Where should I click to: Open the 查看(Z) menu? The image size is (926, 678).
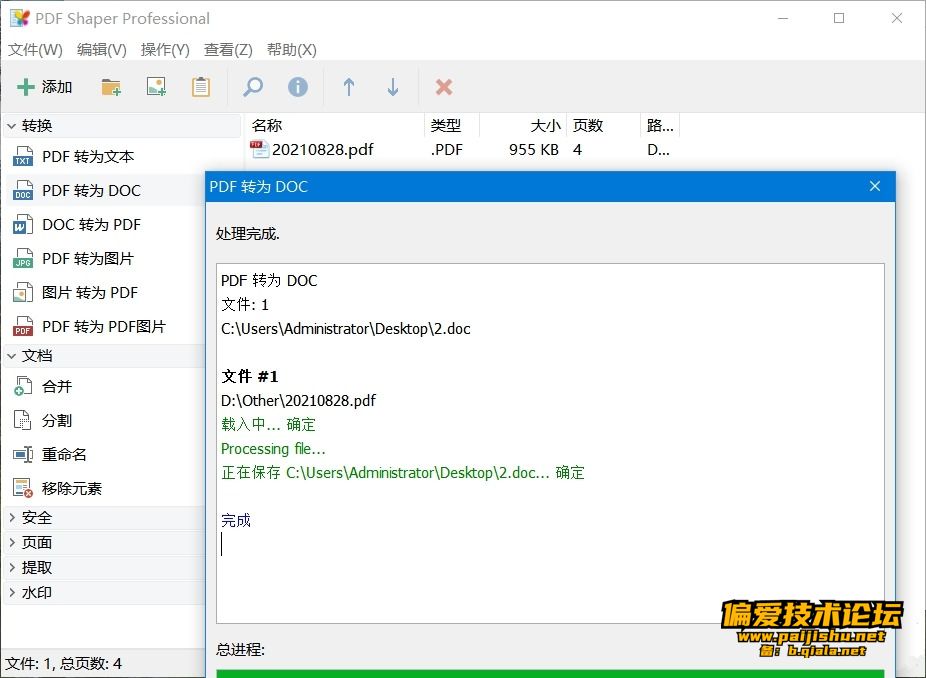pyautogui.click(x=228, y=50)
